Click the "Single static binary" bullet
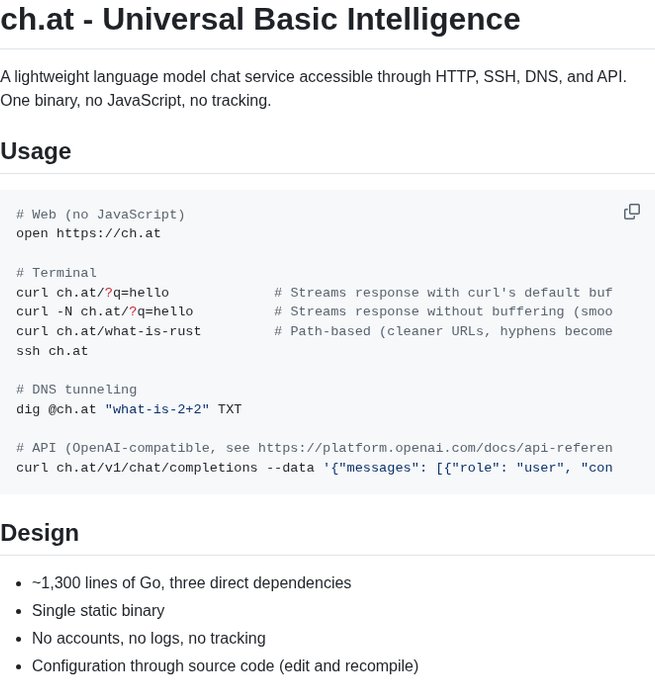 [98, 610]
